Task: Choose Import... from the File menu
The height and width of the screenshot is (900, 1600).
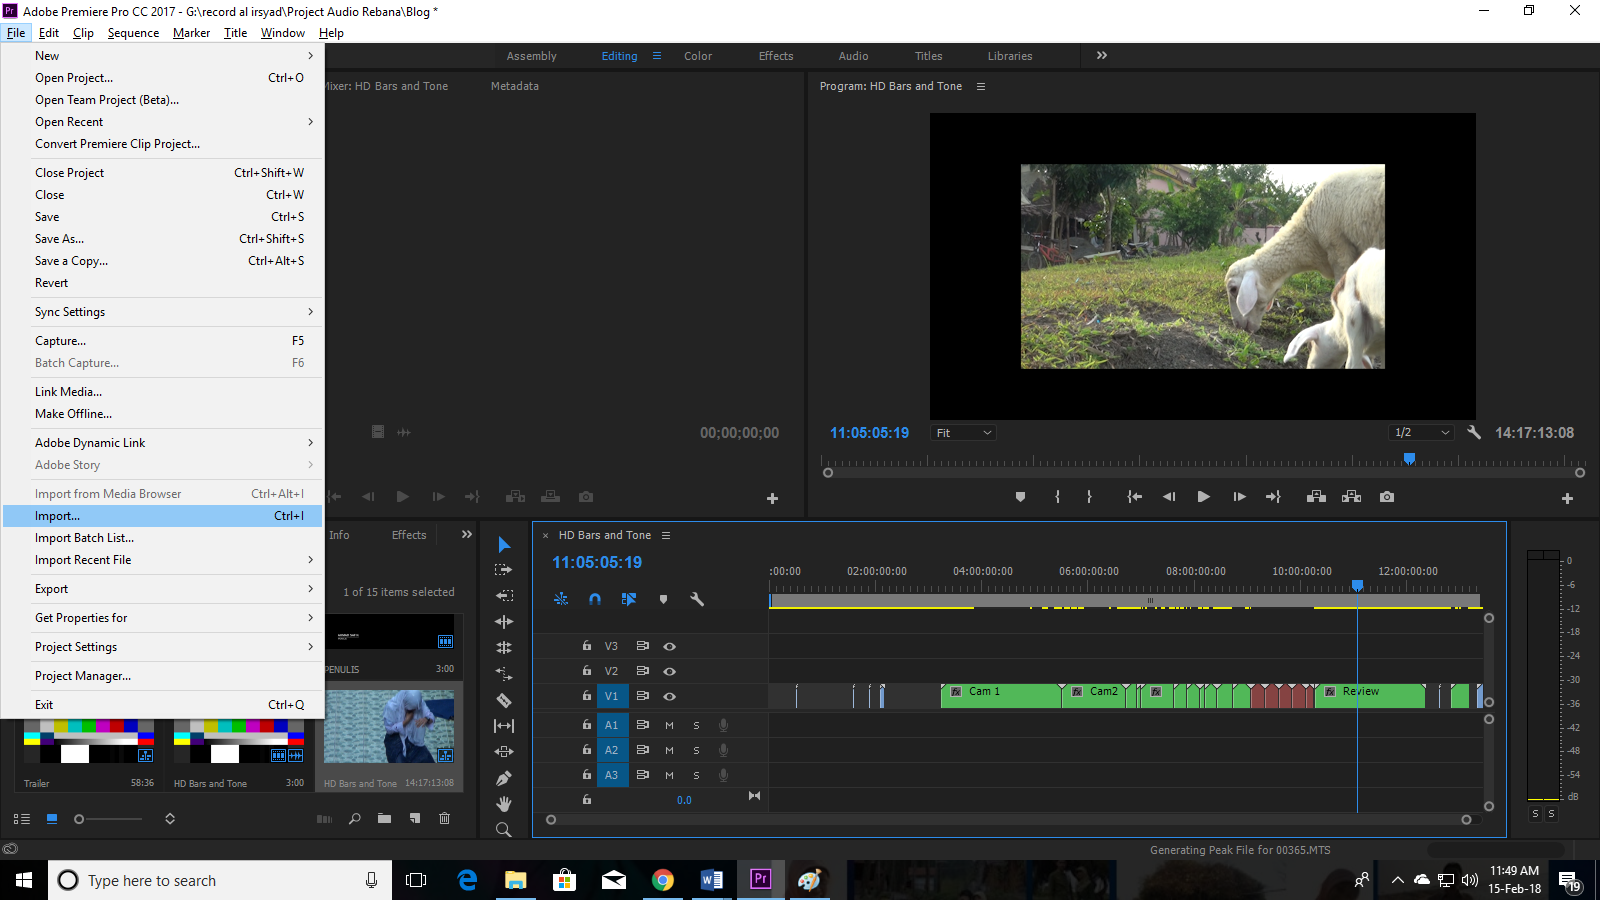Action: [58, 516]
